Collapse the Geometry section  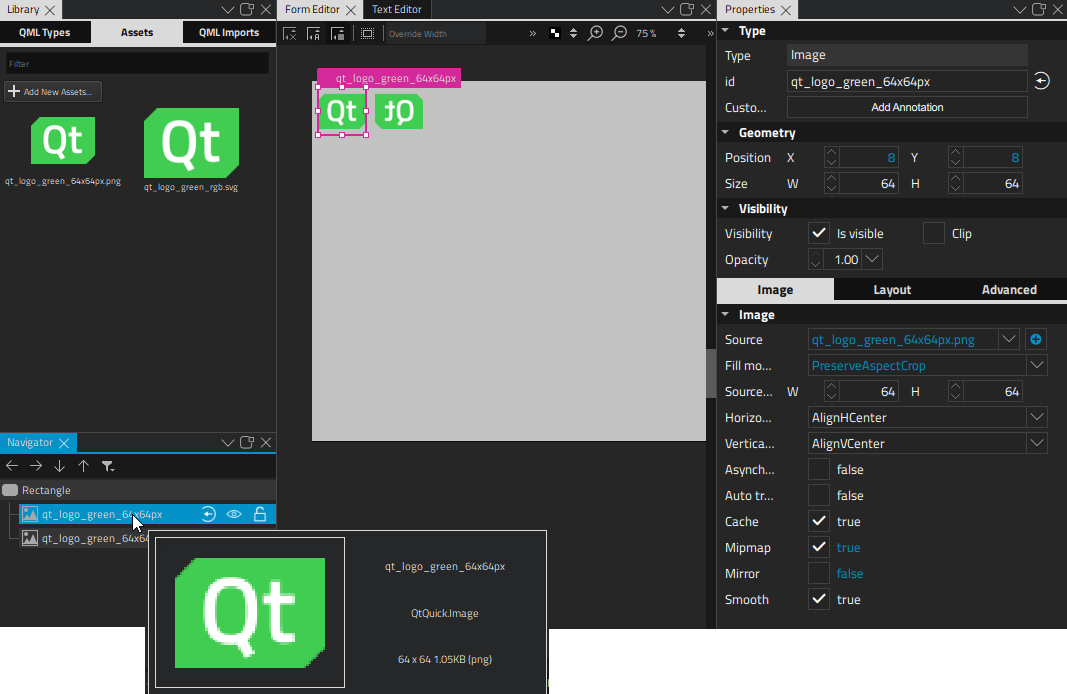point(725,132)
